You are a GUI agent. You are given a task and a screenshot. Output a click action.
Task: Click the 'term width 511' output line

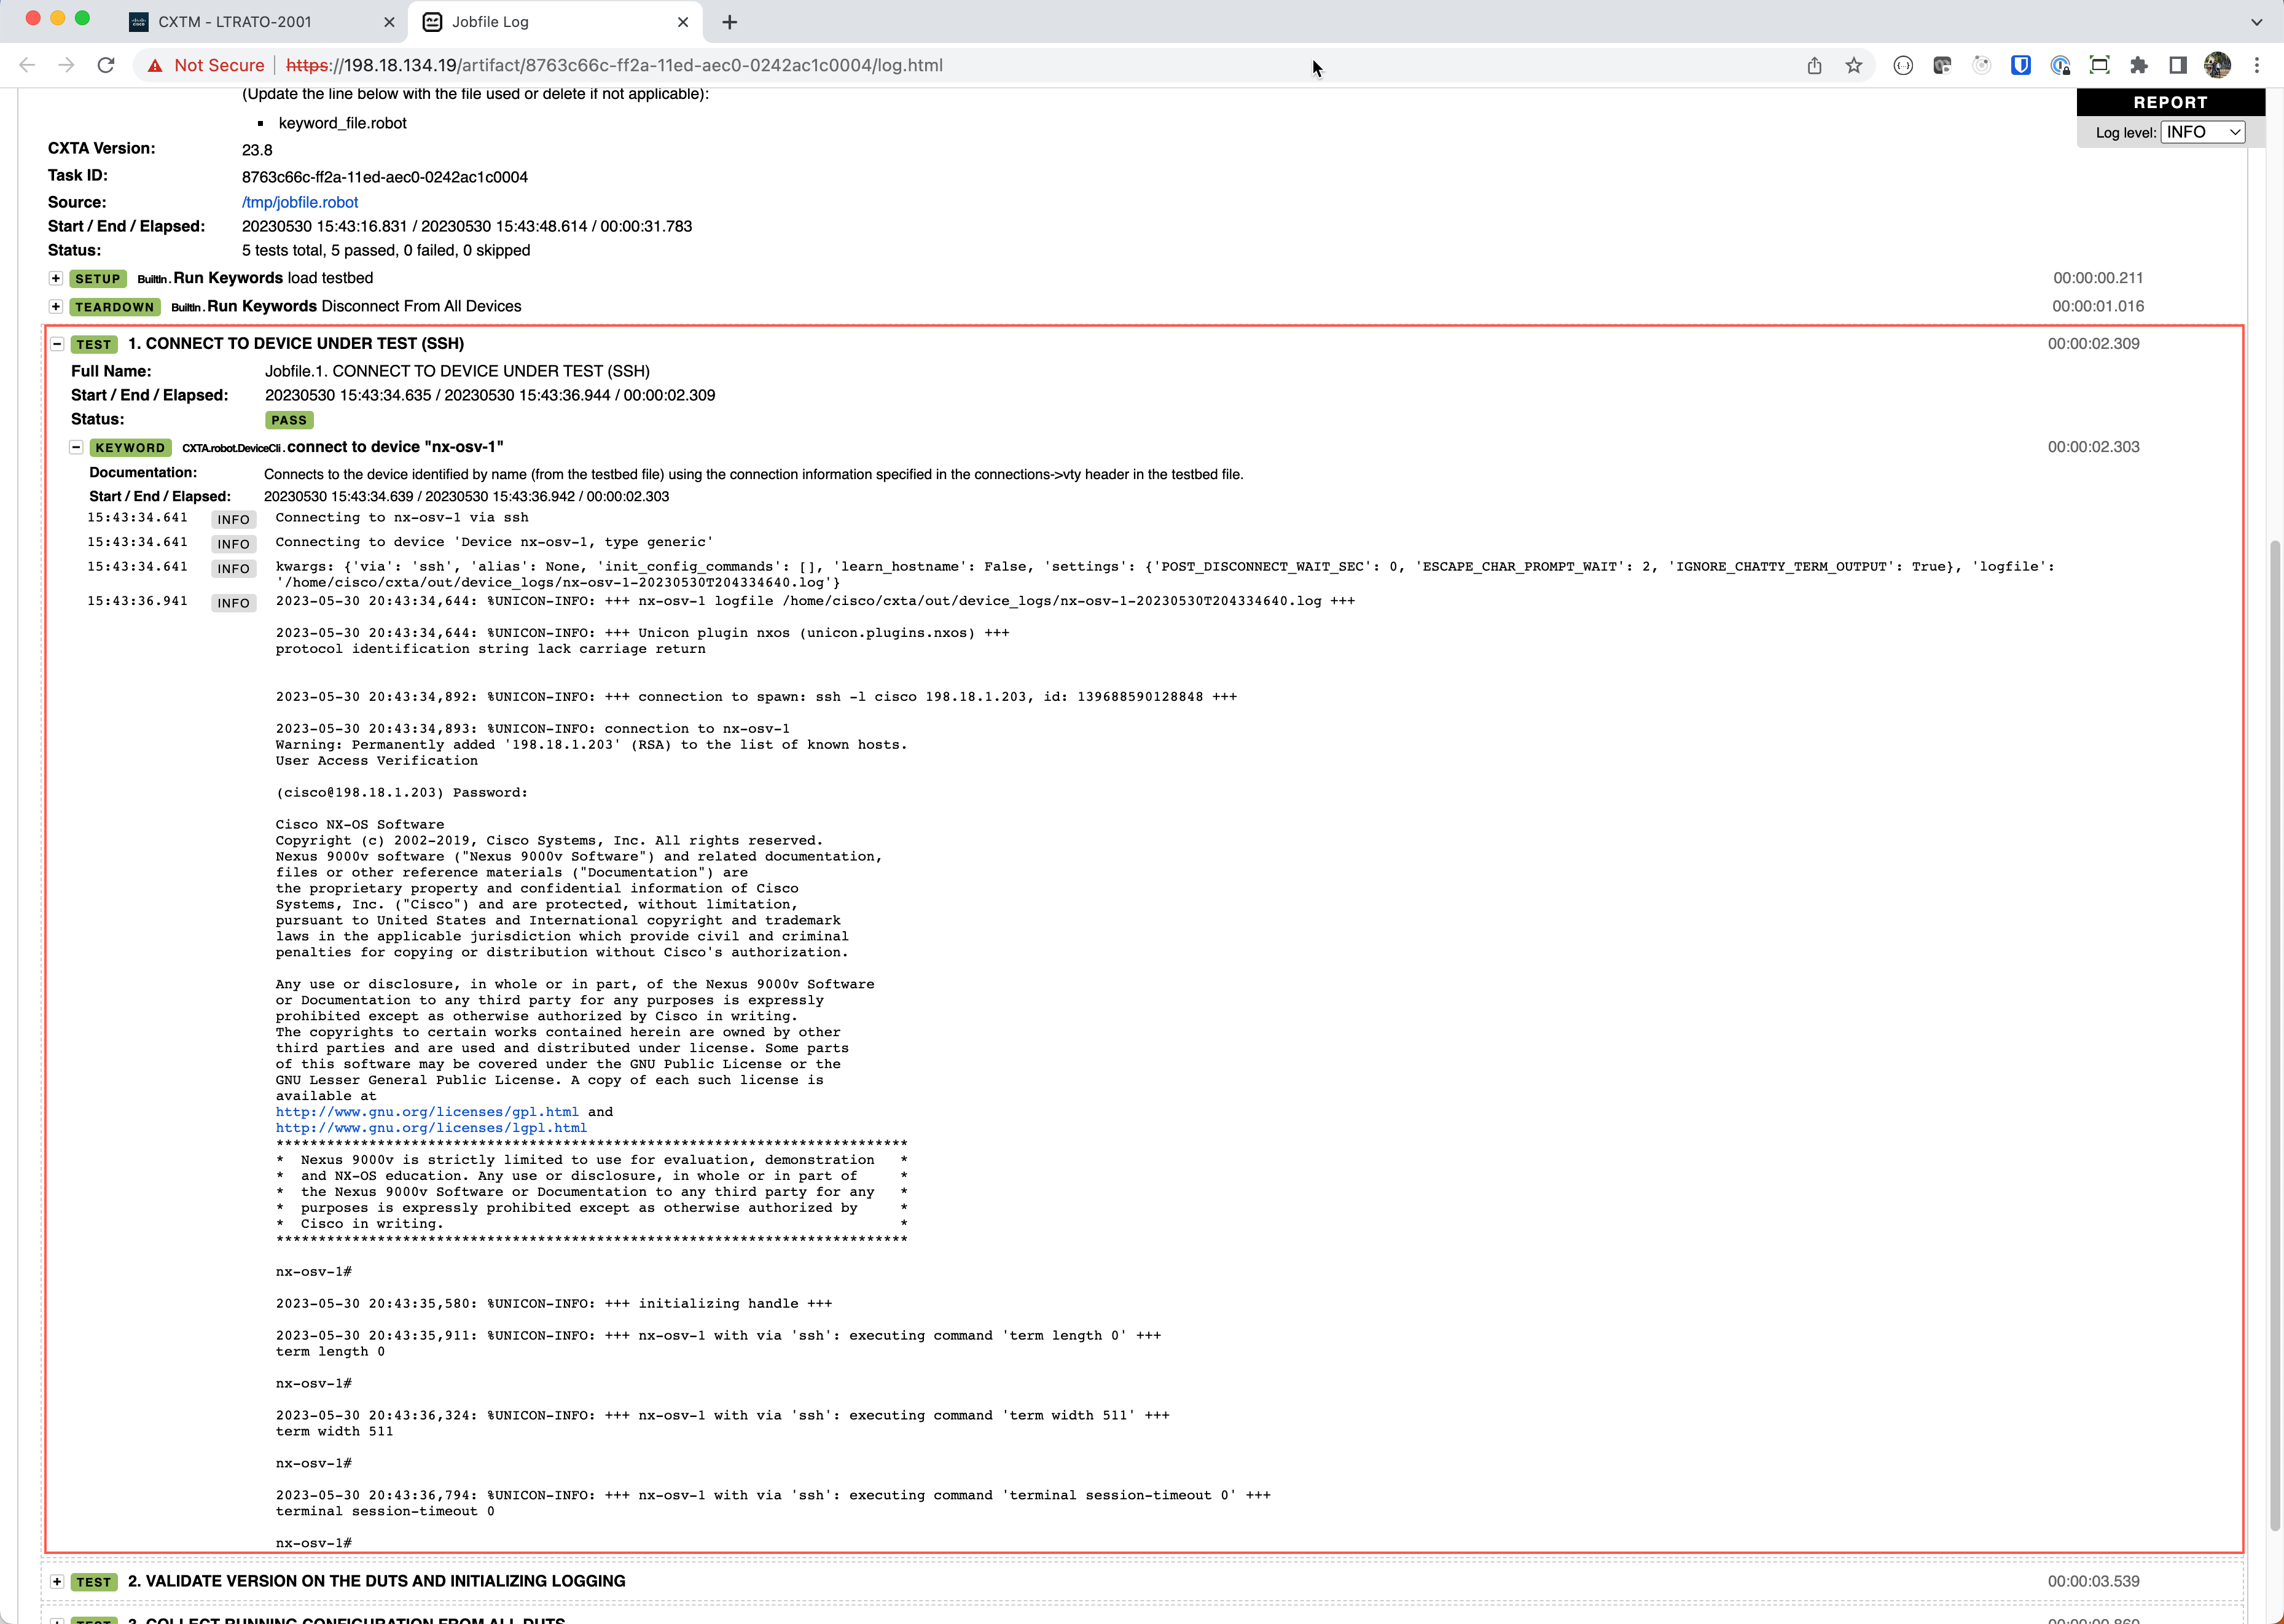click(x=335, y=1431)
